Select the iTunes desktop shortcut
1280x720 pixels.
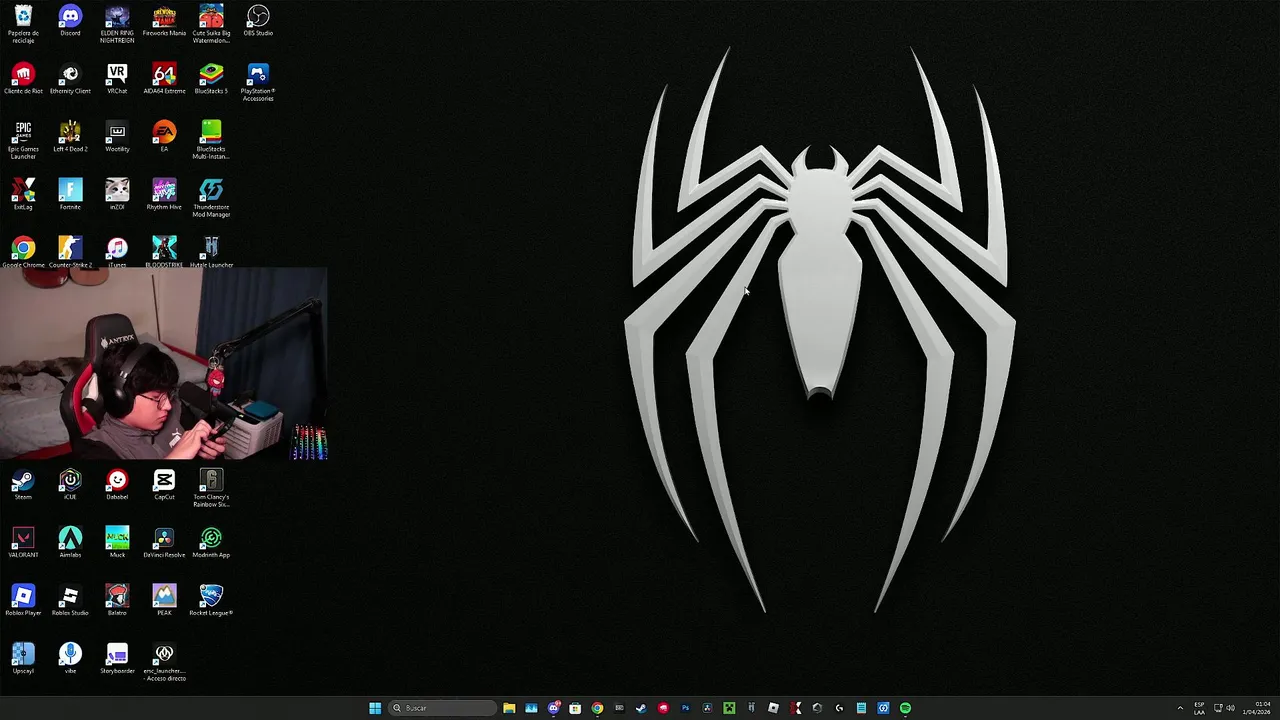(117, 252)
